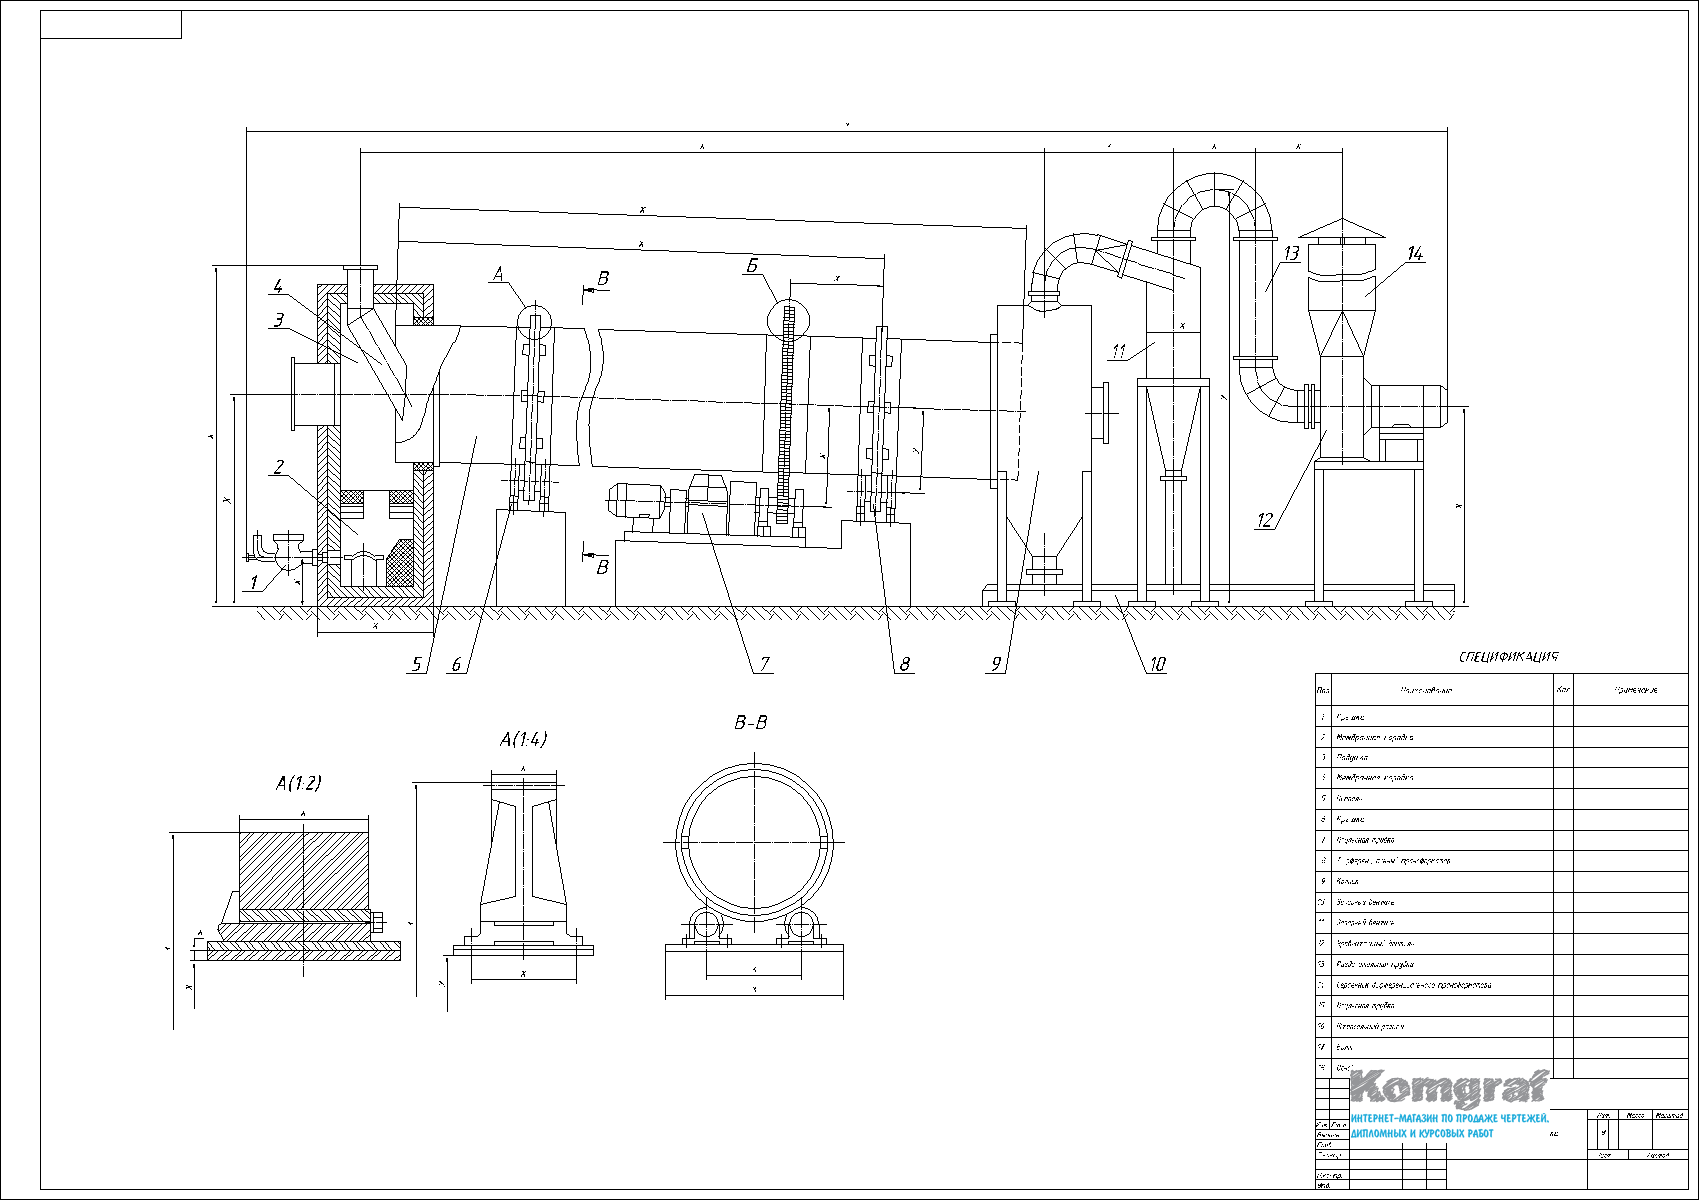Click the A(1:4) detail view title
Viewport: 1700px width, 1200px height.
(523, 739)
